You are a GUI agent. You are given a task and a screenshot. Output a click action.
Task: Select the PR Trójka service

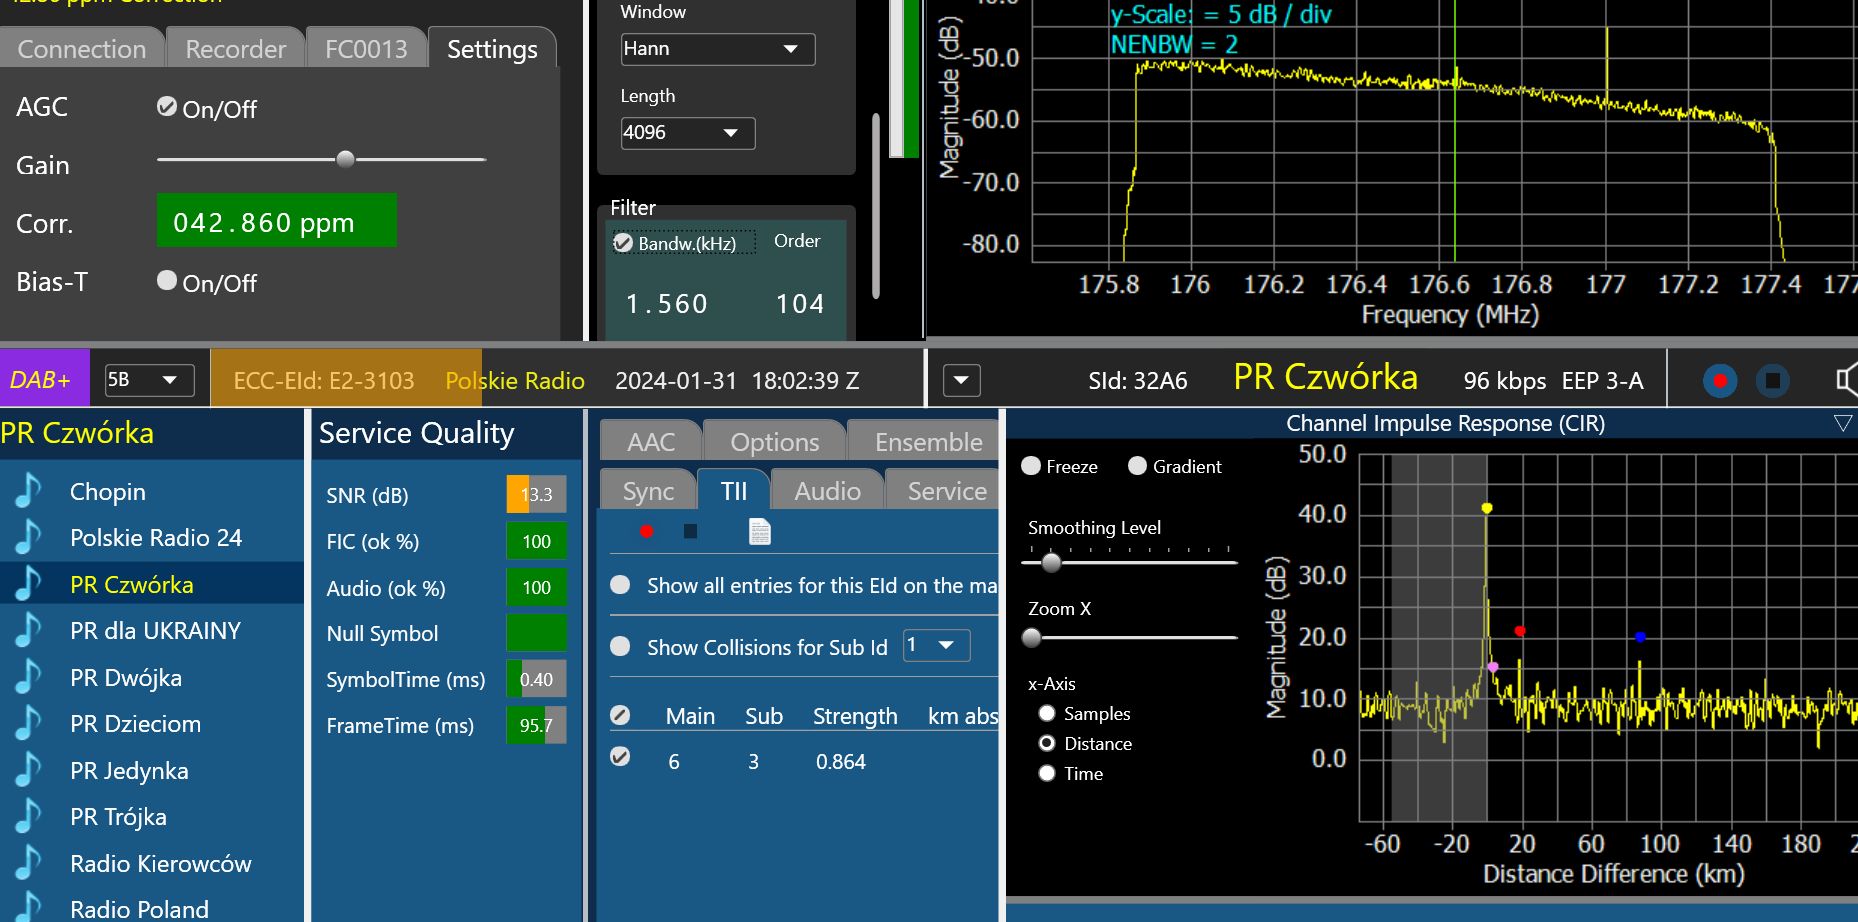pyautogui.click(x=118, y=817)
